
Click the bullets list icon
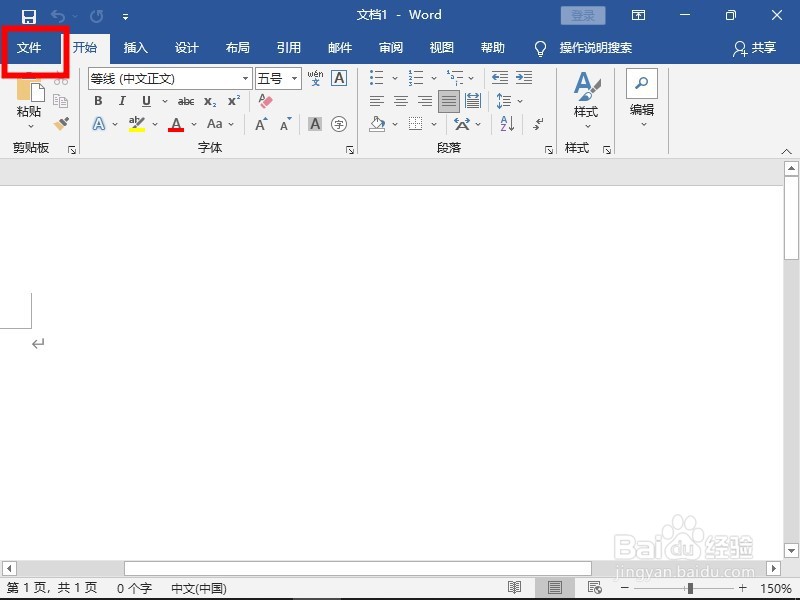click(377, 78)
